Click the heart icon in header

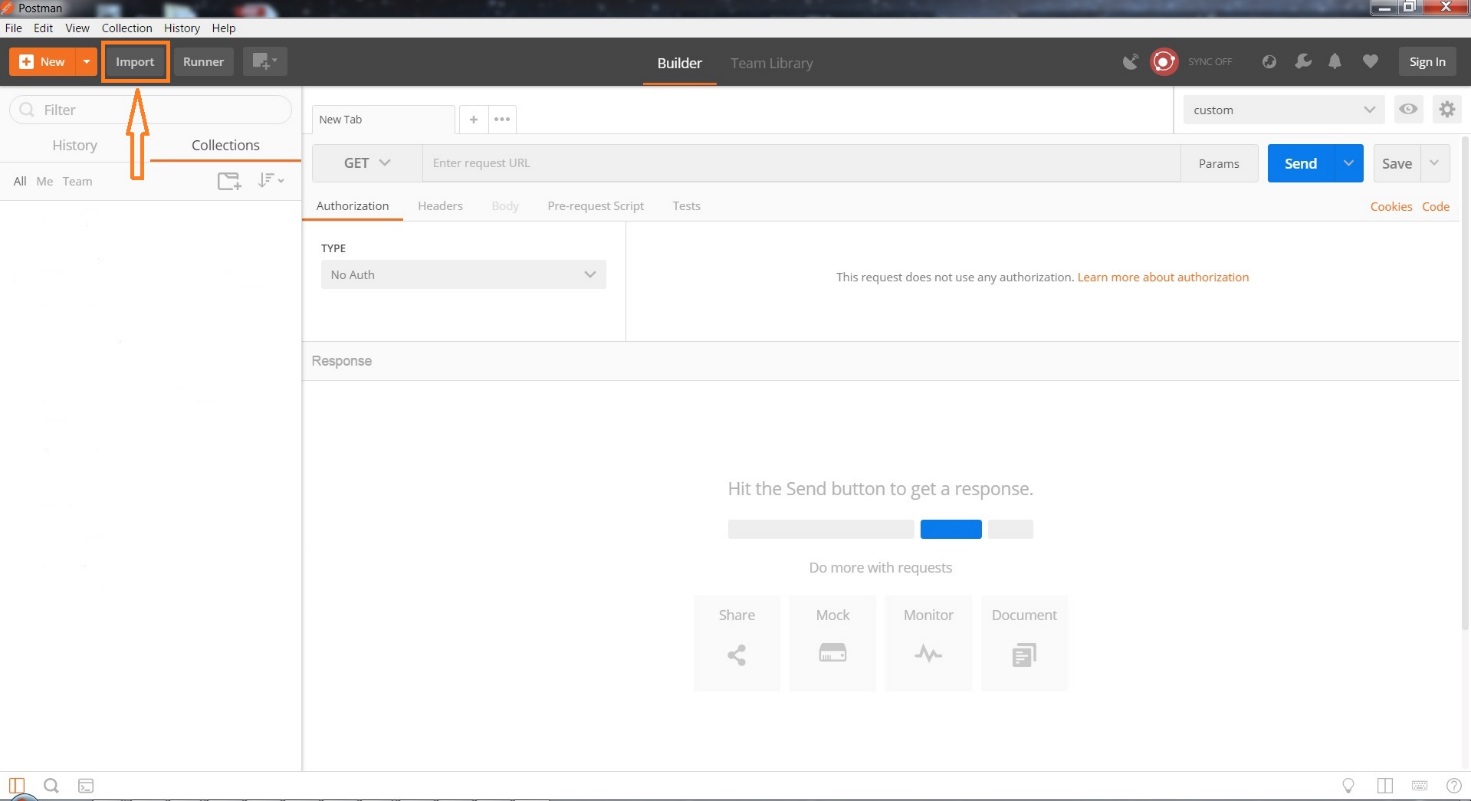point(1370,62)
